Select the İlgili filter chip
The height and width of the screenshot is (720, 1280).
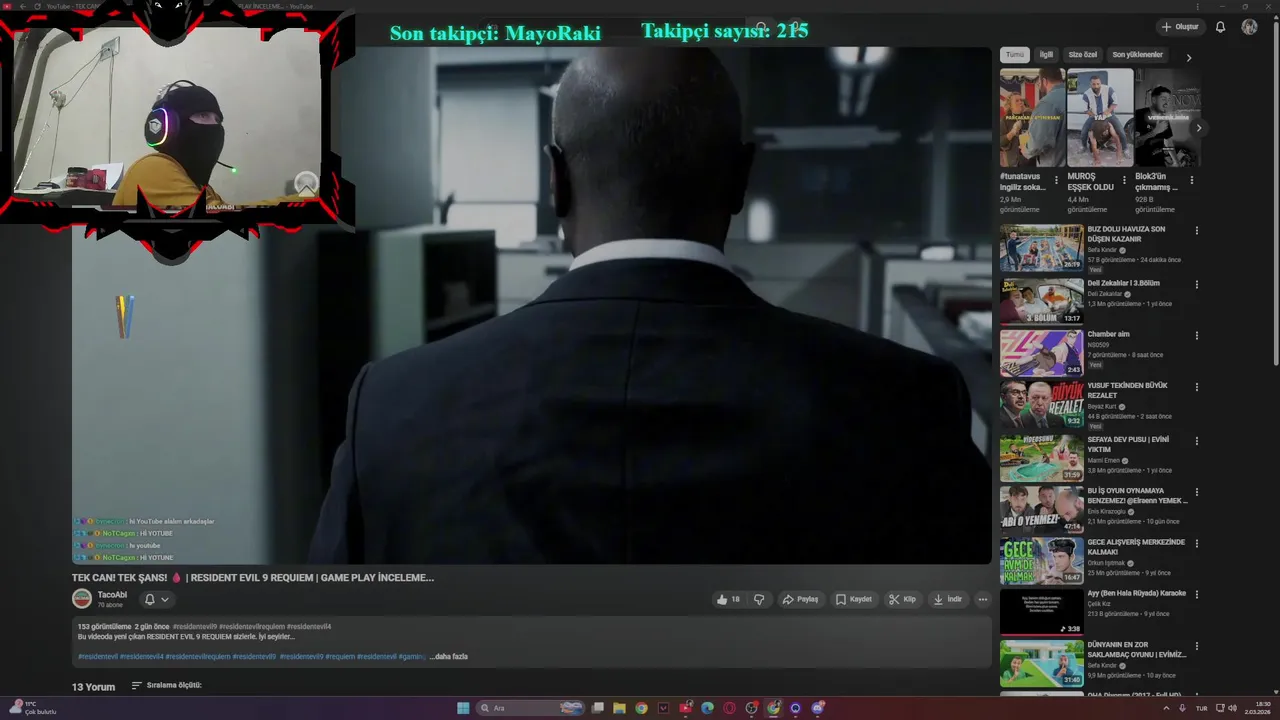(1046, 55)
